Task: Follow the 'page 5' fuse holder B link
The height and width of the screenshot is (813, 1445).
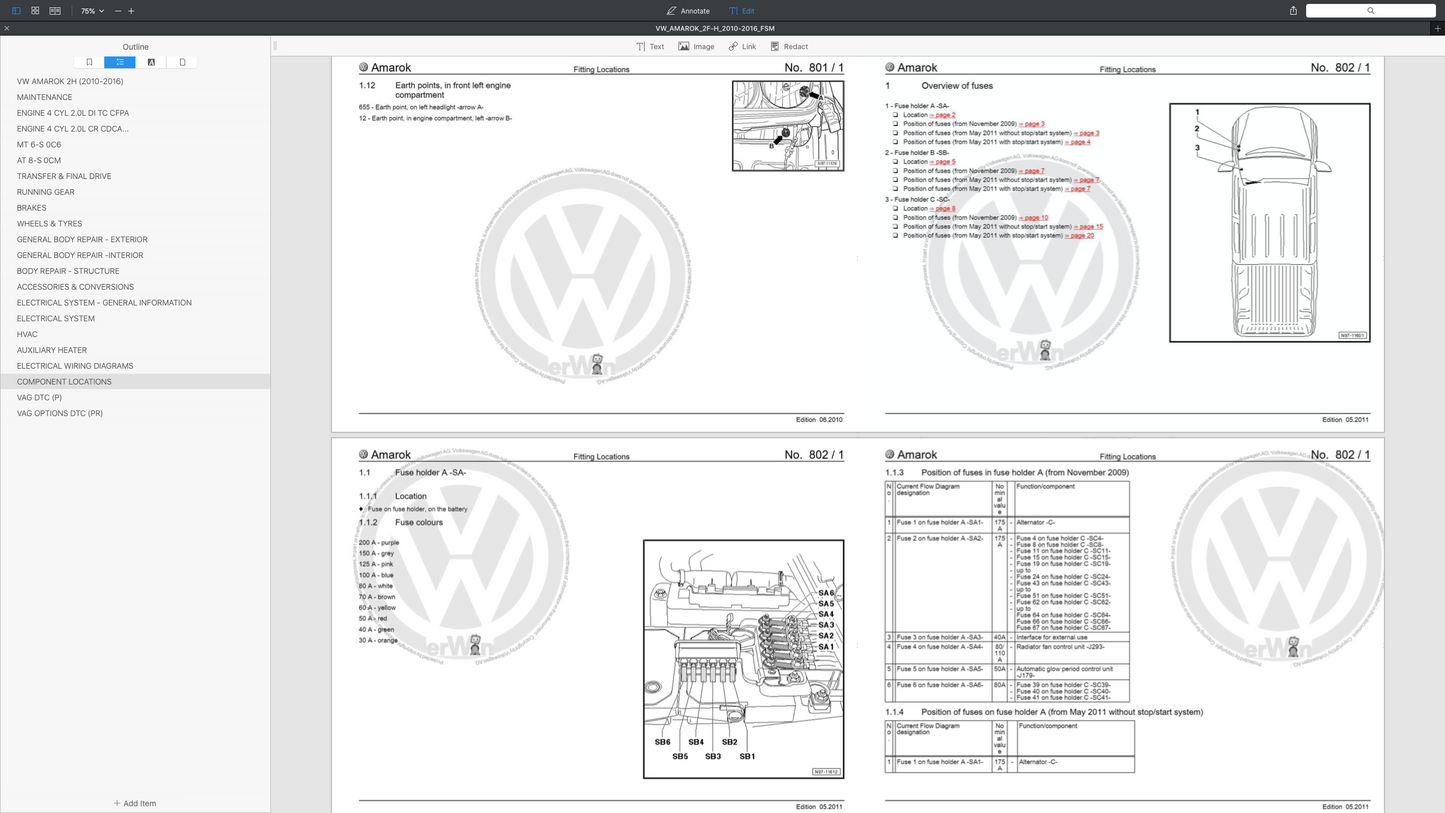Action: 943,162
